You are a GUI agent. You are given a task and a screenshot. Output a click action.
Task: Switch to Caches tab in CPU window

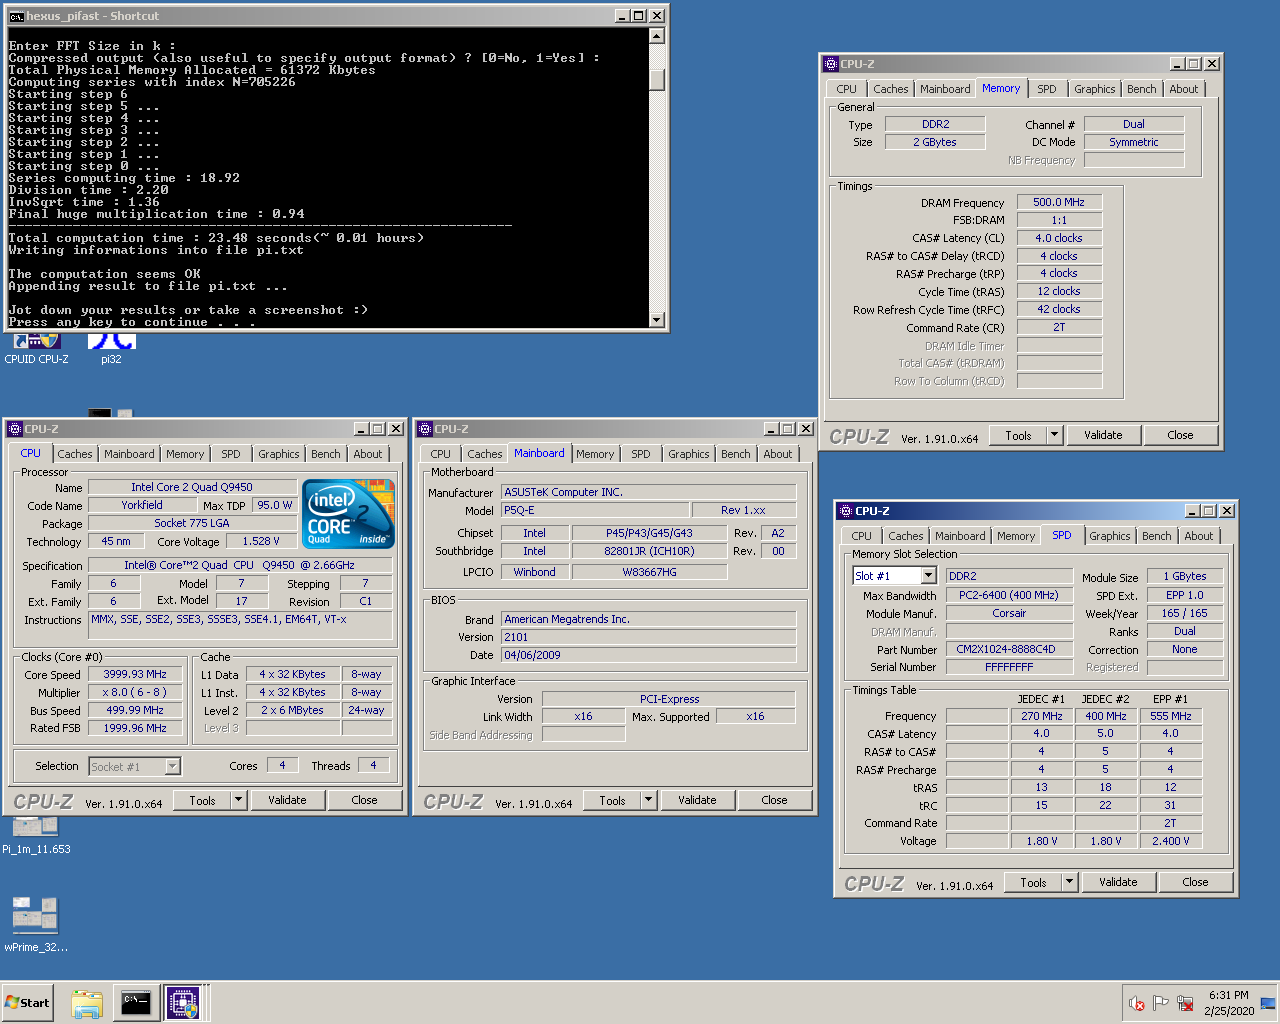click(74, 454)
